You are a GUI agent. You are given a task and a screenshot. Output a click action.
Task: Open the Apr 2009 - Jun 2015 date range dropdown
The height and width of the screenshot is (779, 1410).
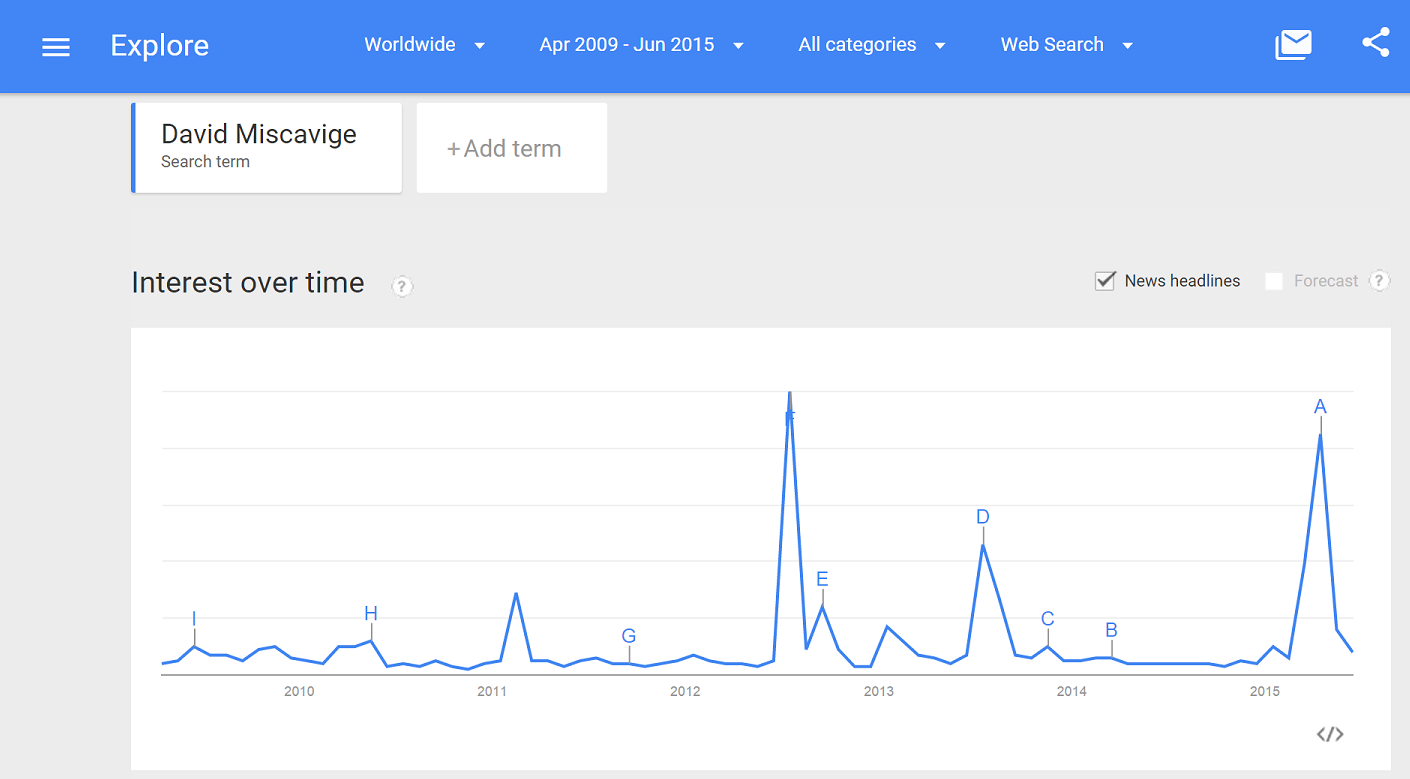click(641, 45)
